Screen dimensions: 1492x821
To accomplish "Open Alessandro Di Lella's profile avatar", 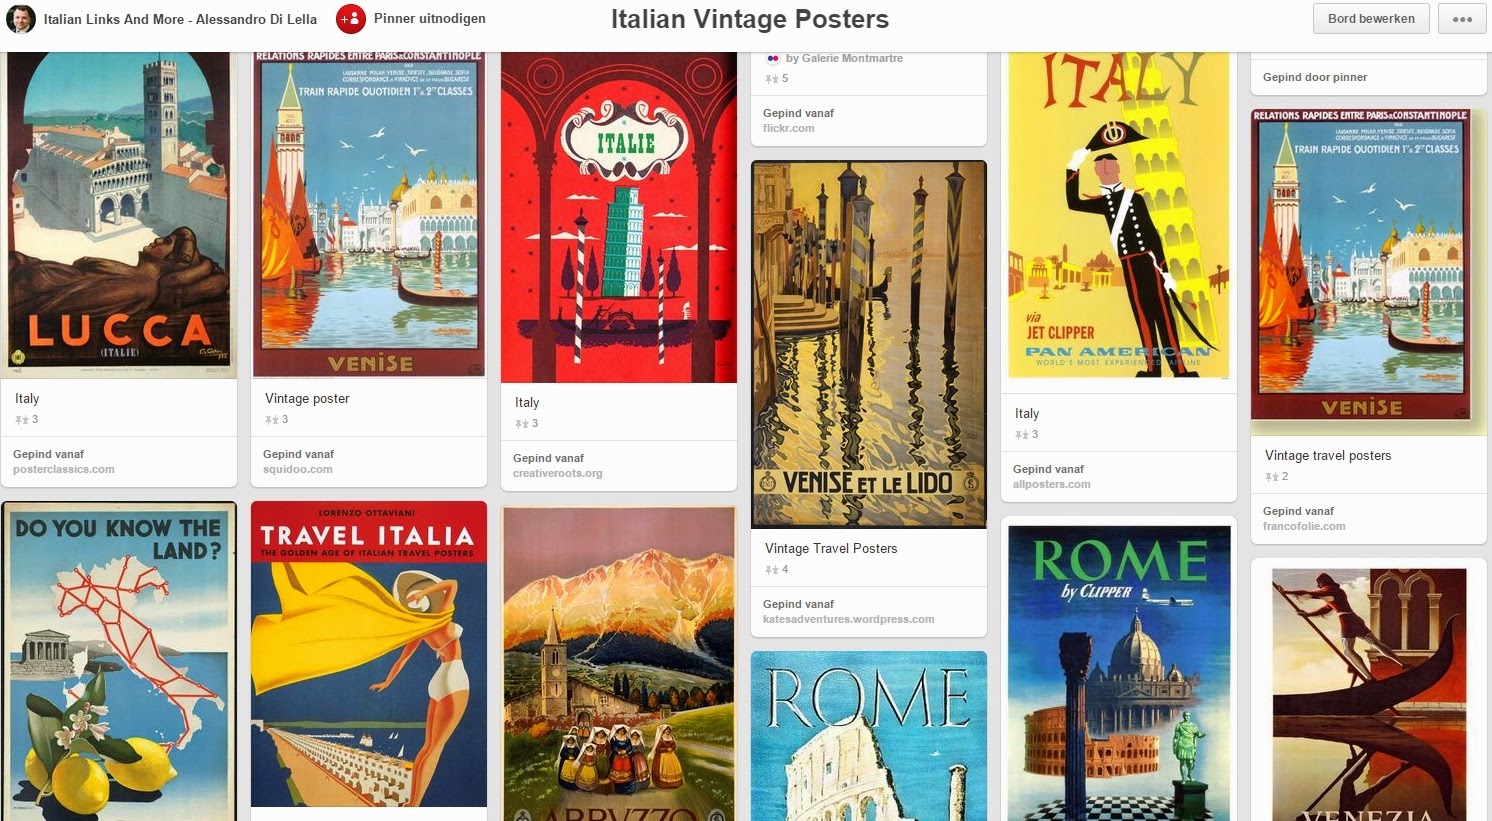I will tap(21, 19).
